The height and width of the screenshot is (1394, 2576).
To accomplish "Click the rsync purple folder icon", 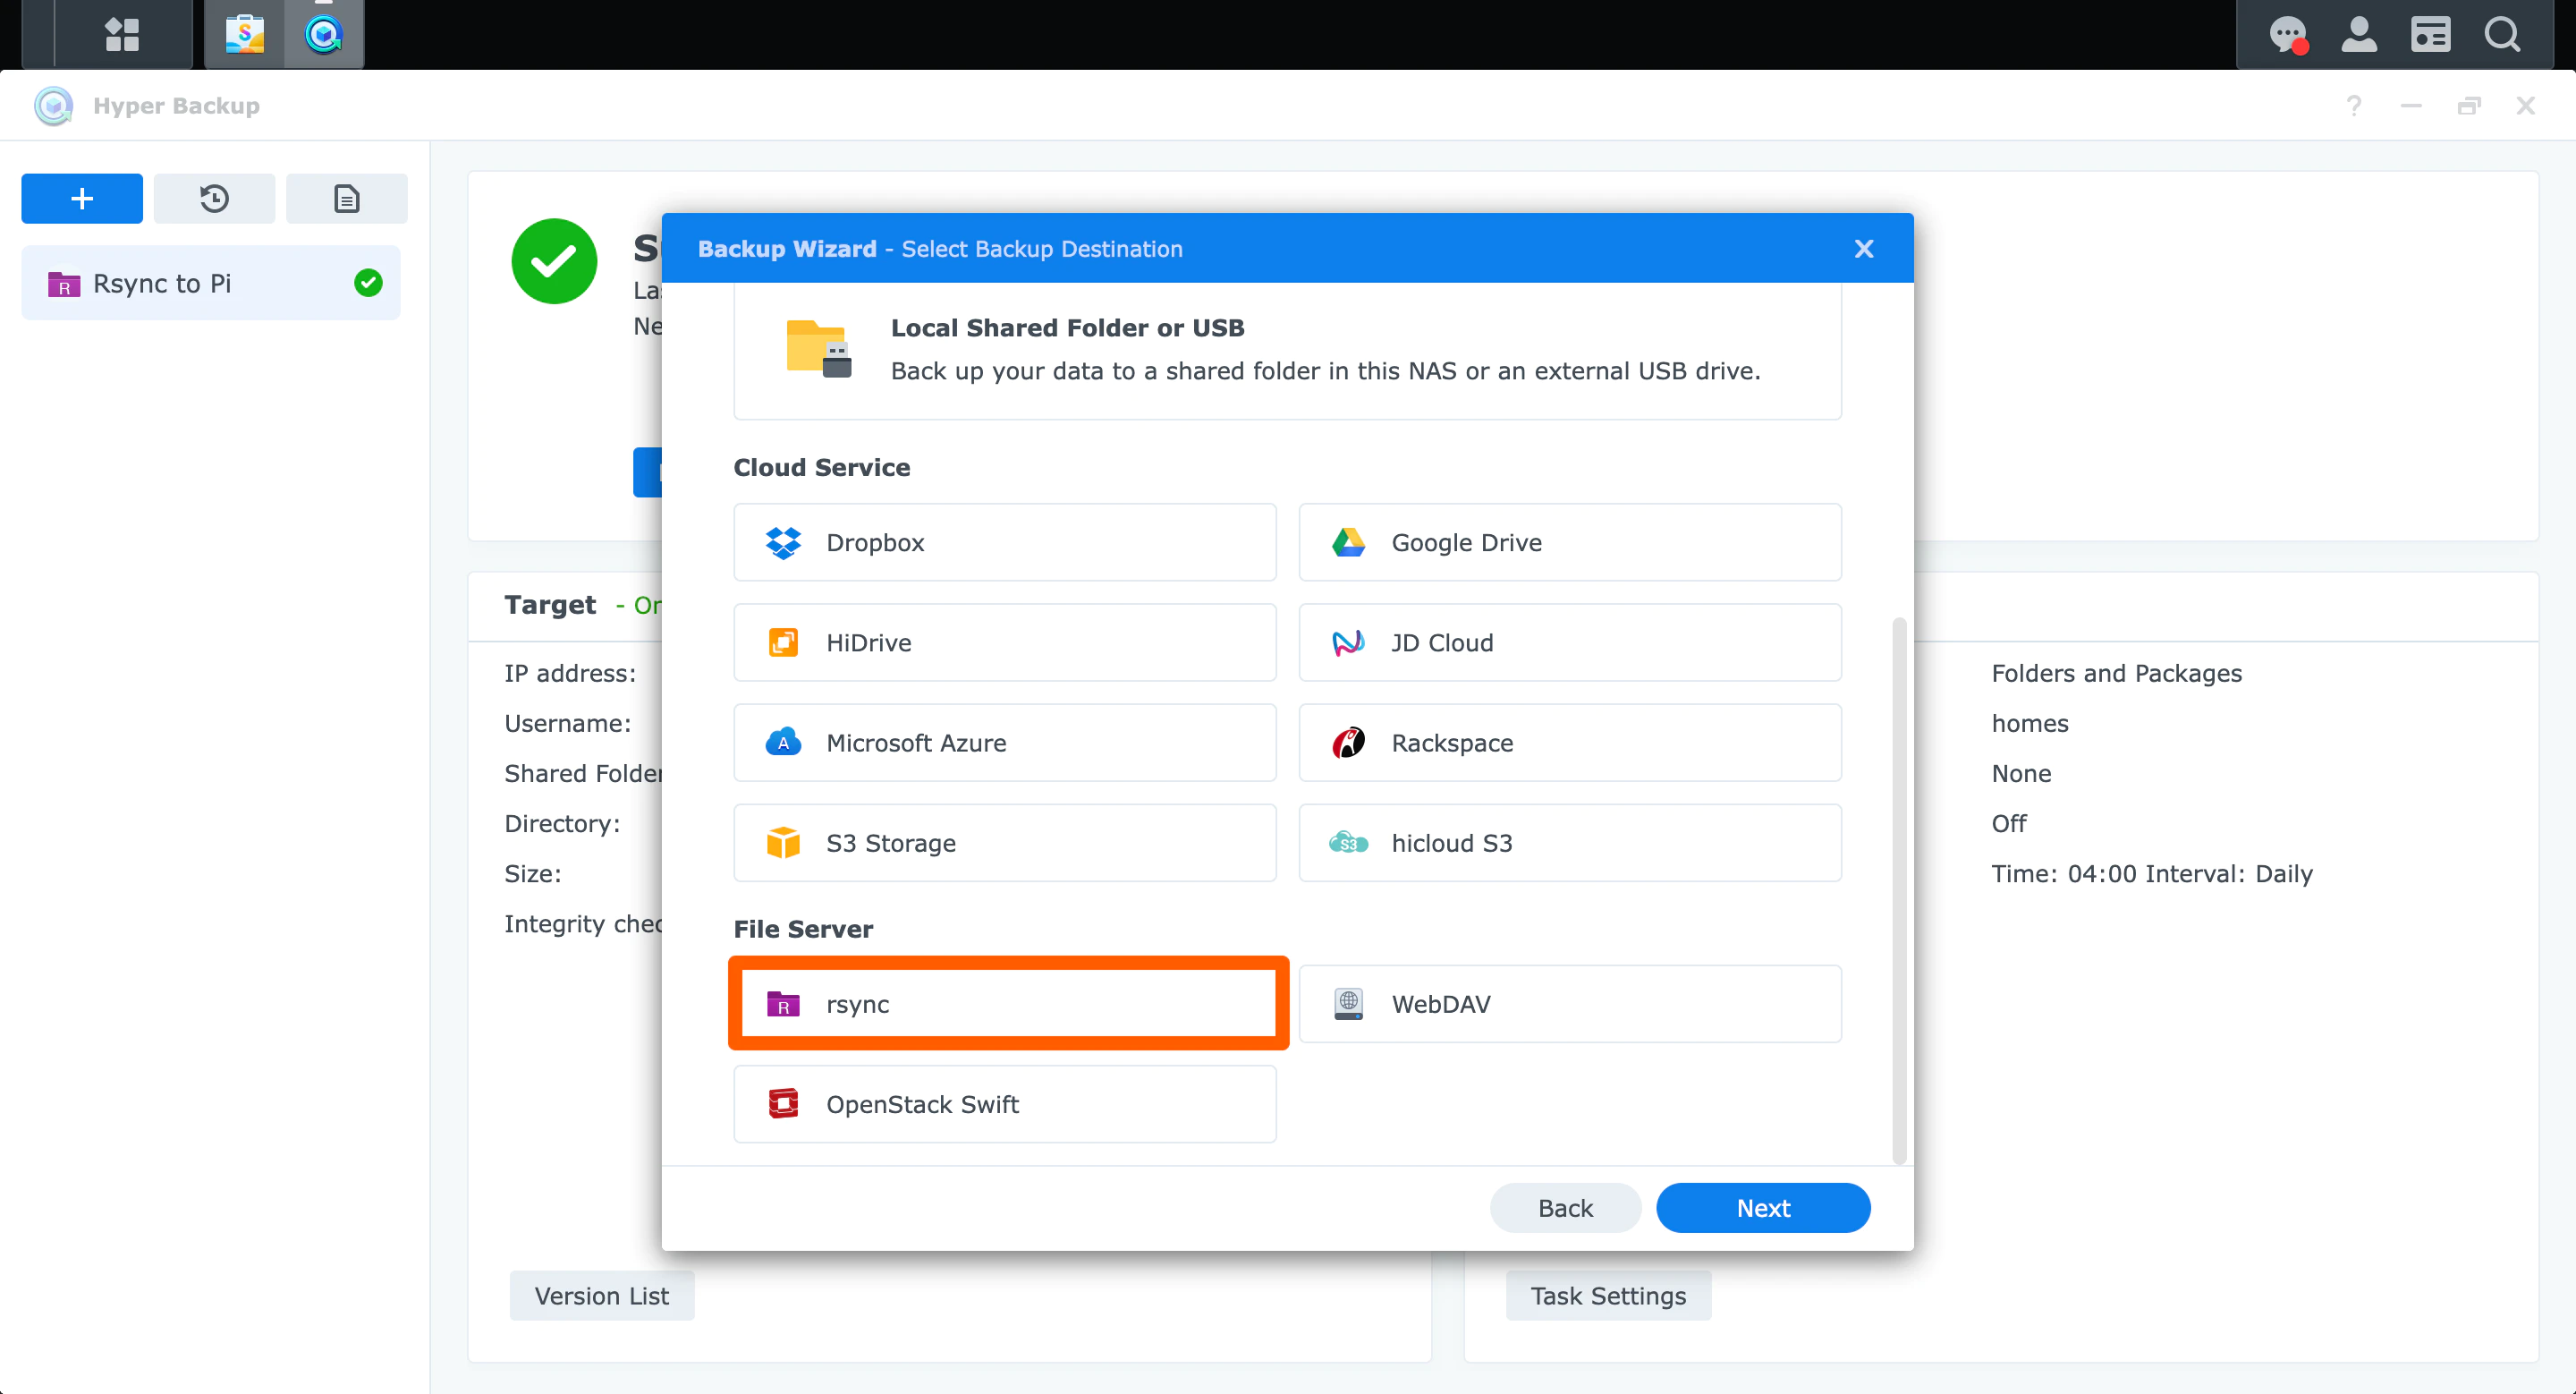I will click(783, 1003).
